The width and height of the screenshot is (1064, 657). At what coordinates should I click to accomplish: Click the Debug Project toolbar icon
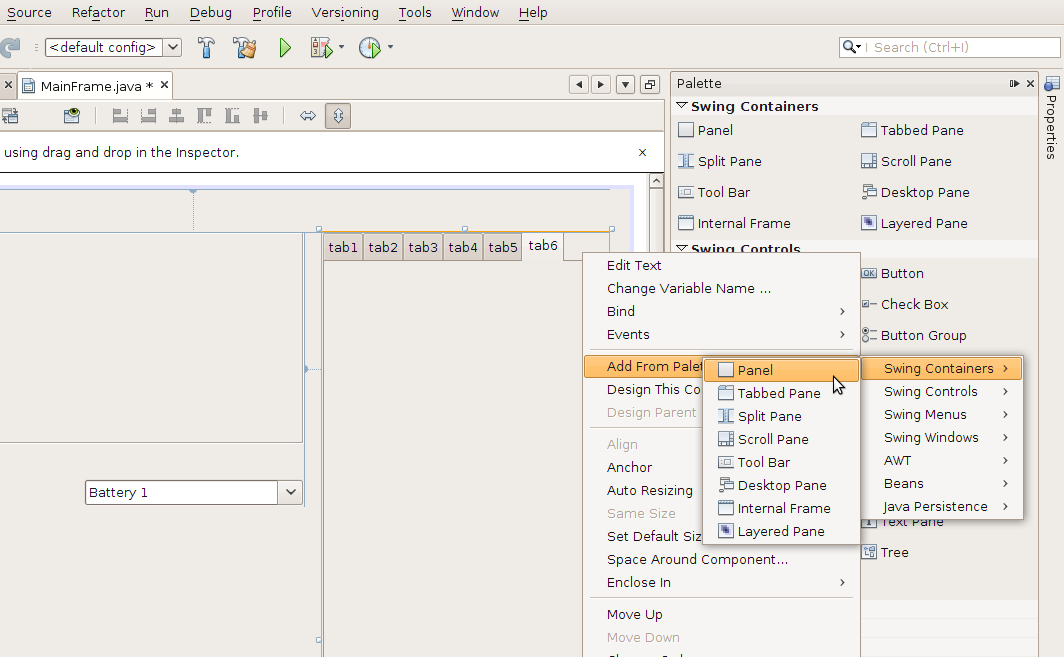click(x=322, y=48)
